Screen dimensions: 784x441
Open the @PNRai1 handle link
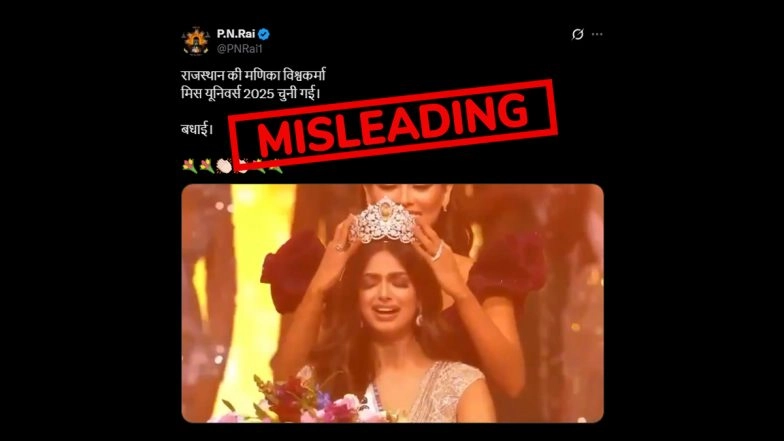click(x=240, y=48)
